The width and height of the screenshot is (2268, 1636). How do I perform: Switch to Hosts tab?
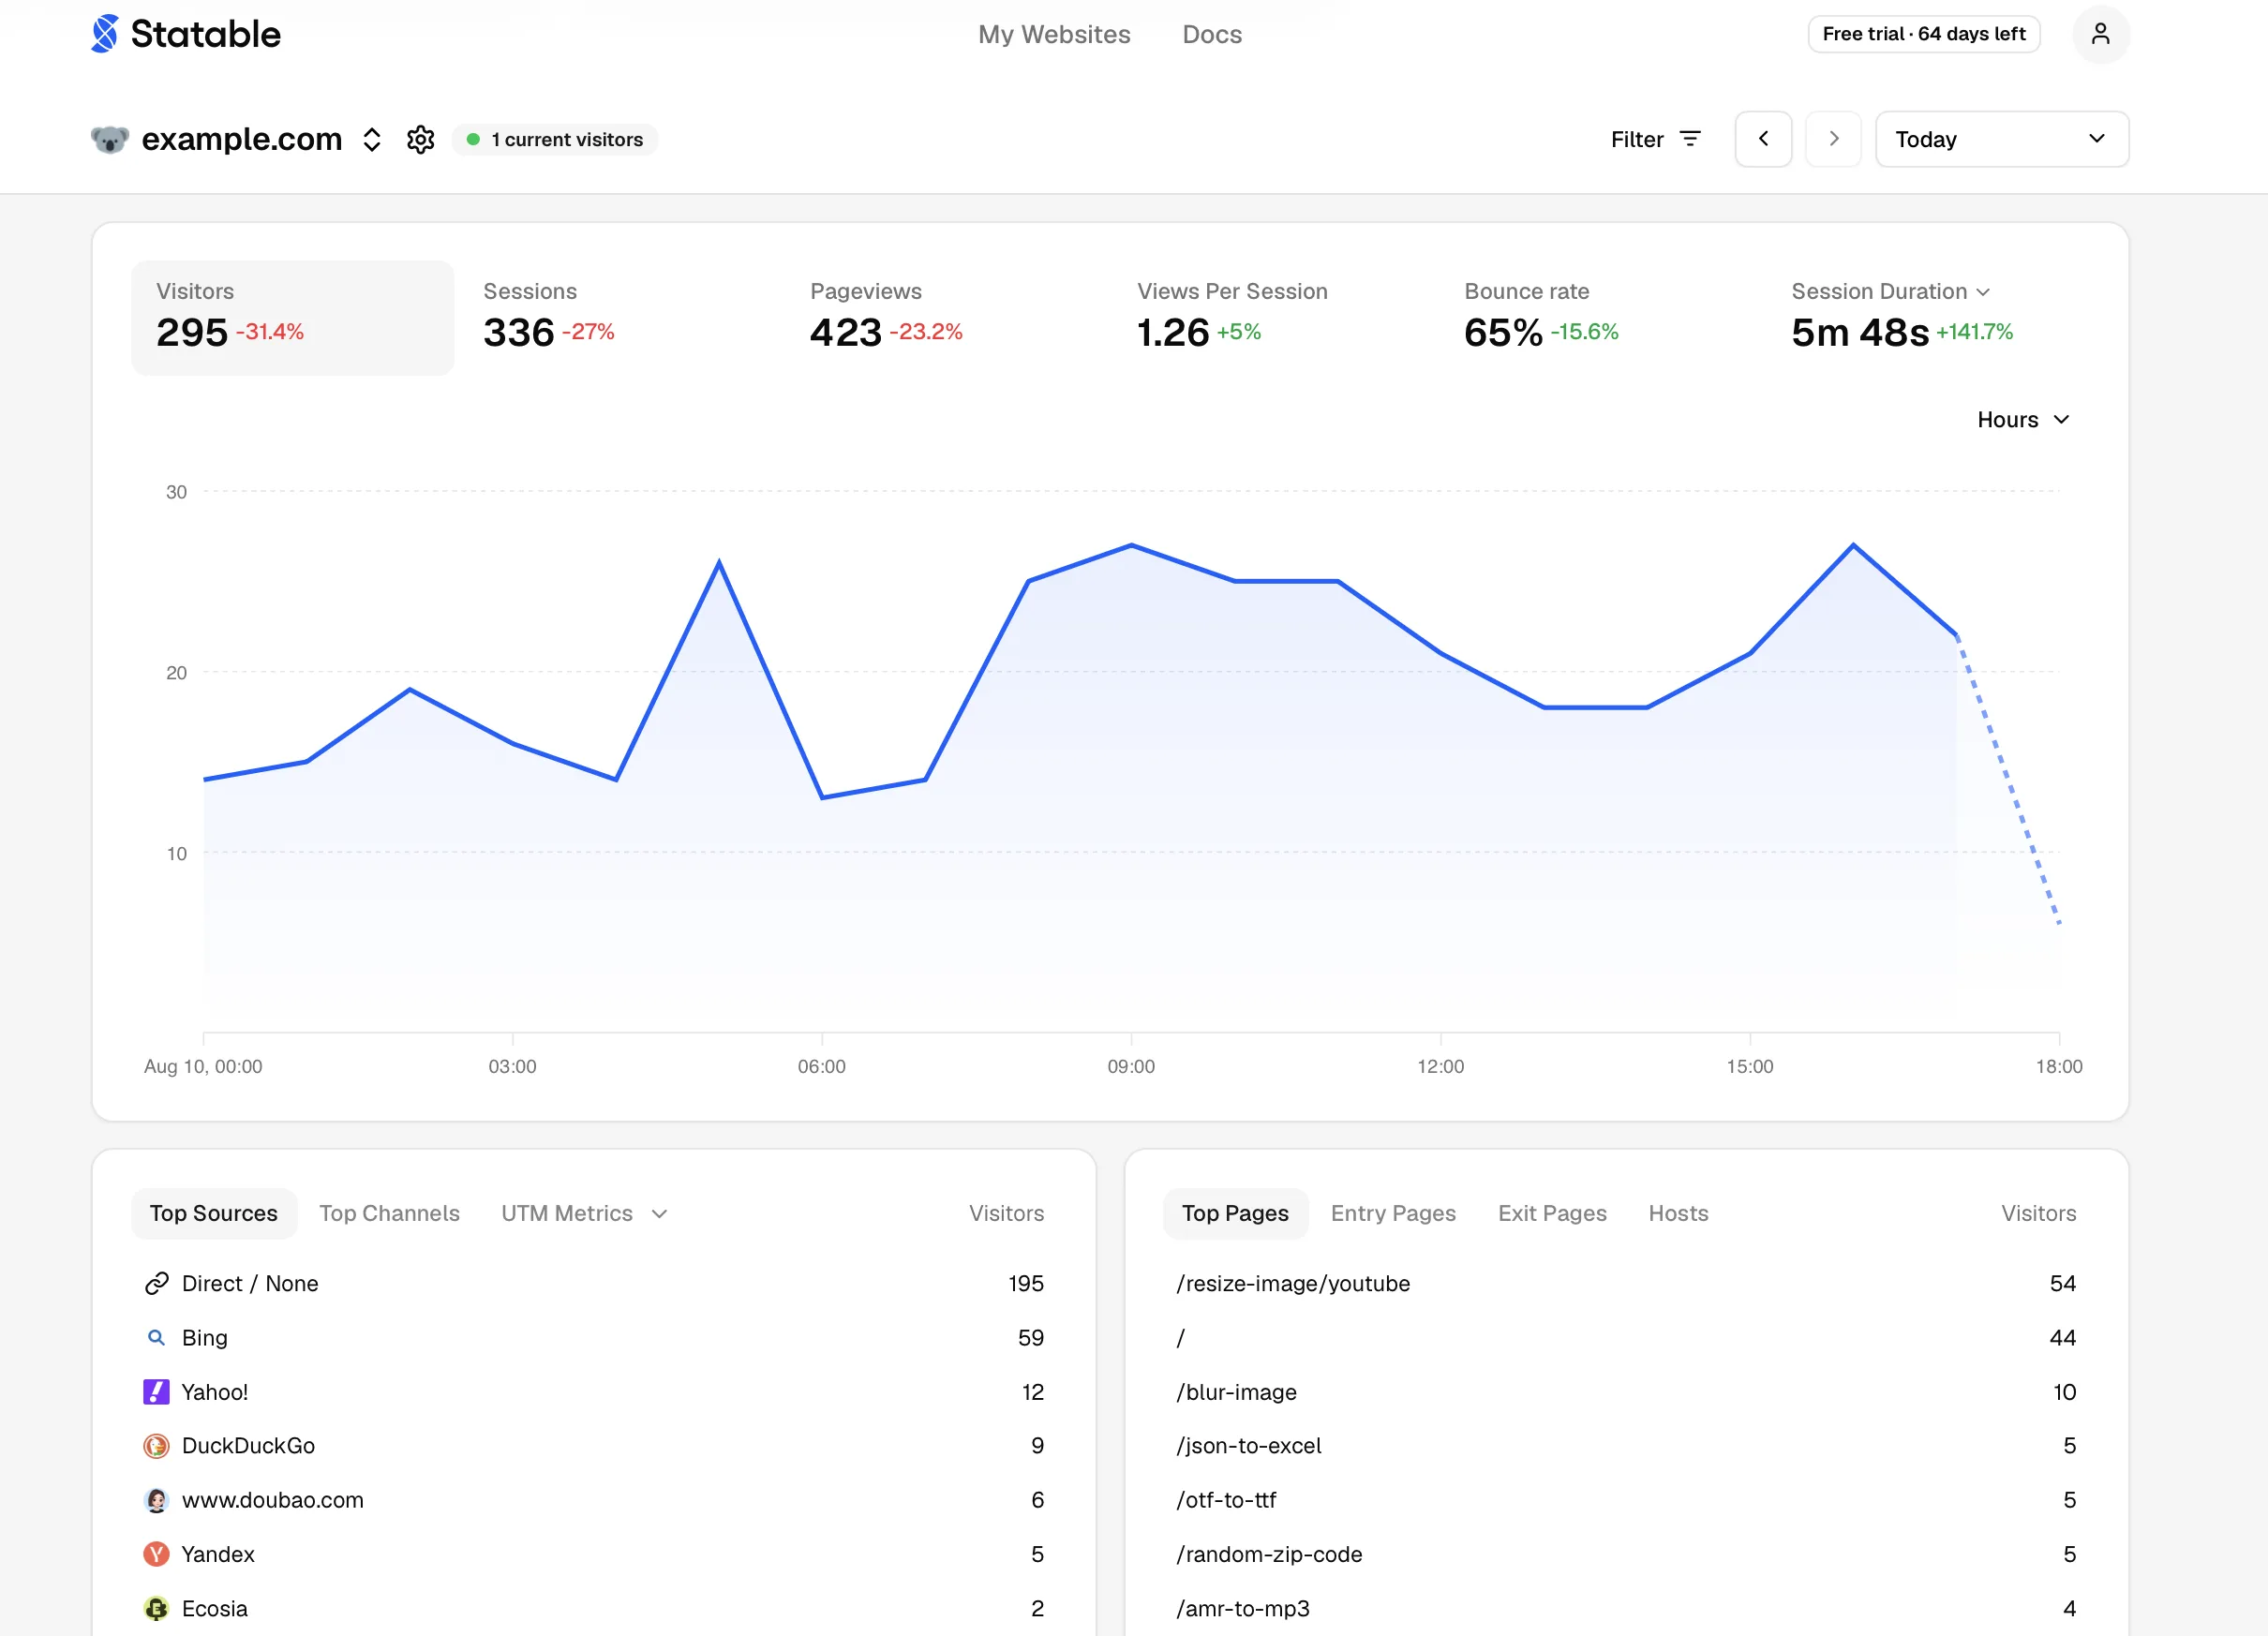[1678, 1213]
